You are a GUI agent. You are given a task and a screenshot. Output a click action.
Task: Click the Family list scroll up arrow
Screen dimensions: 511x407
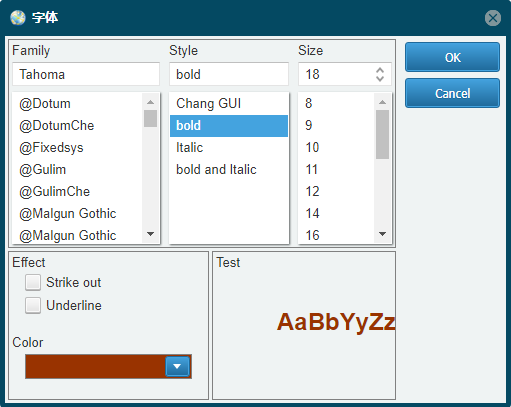(x=150, y=102)
